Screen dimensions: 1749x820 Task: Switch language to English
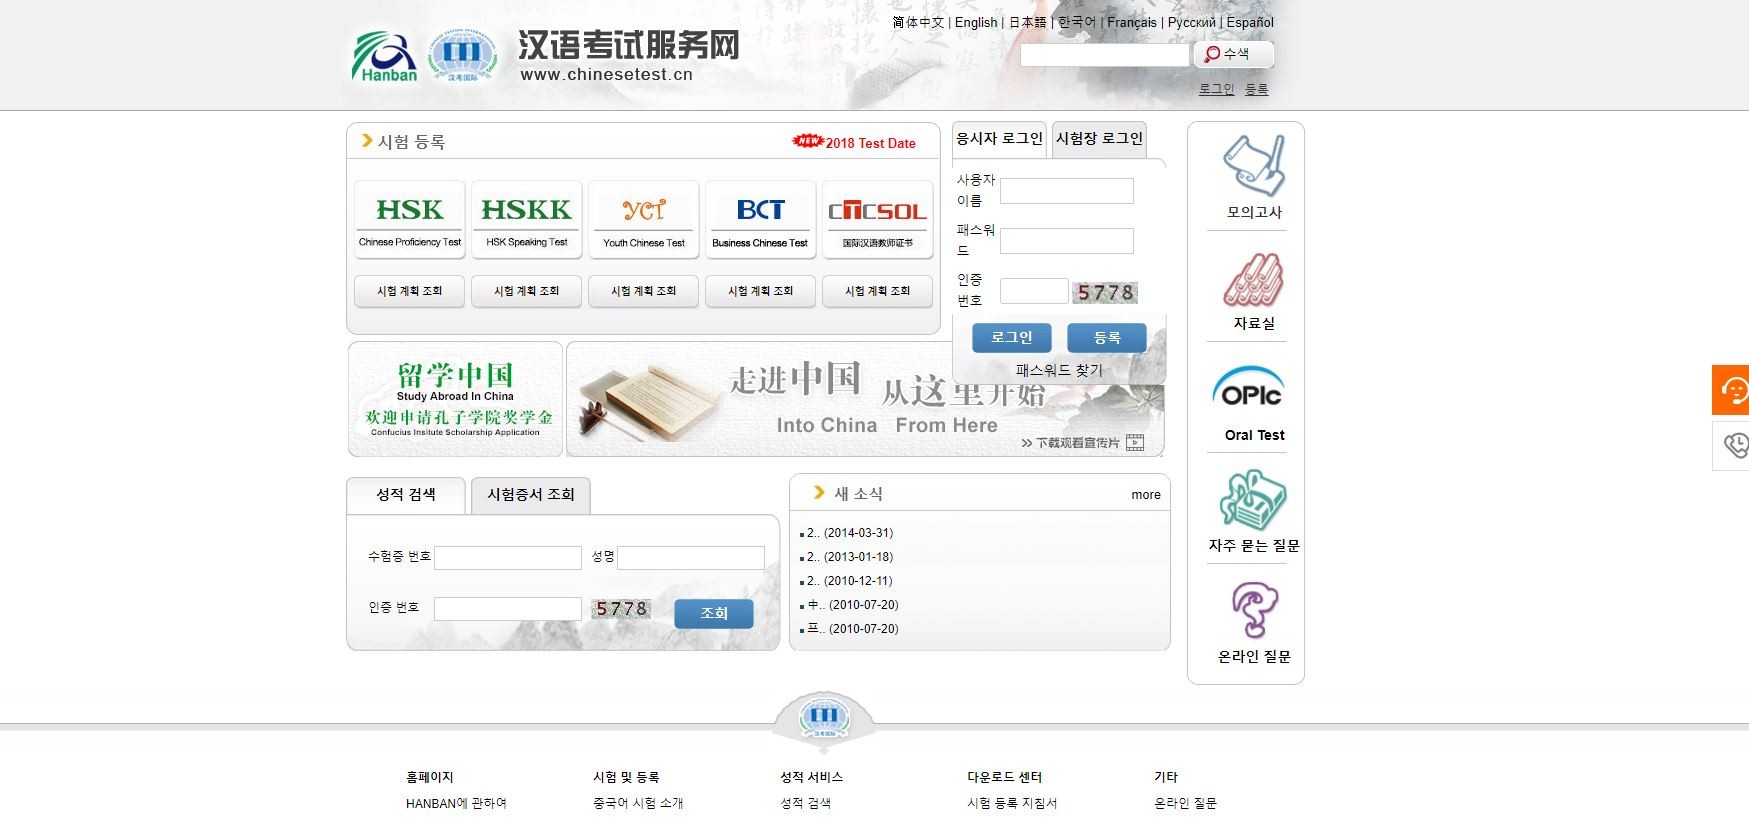pos(975,22)
